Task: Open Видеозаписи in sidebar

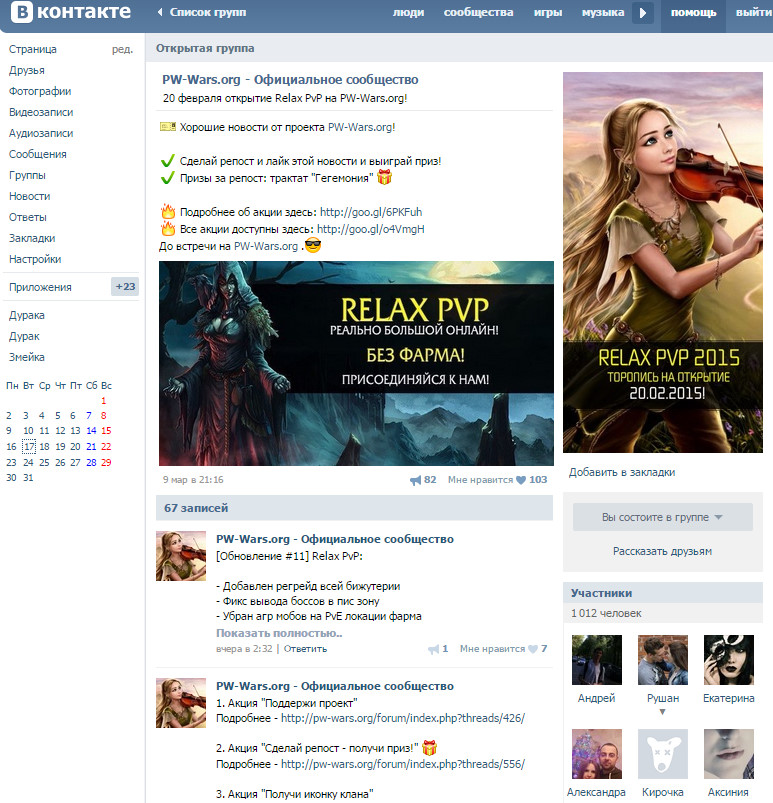Action: tap(41, 112)
